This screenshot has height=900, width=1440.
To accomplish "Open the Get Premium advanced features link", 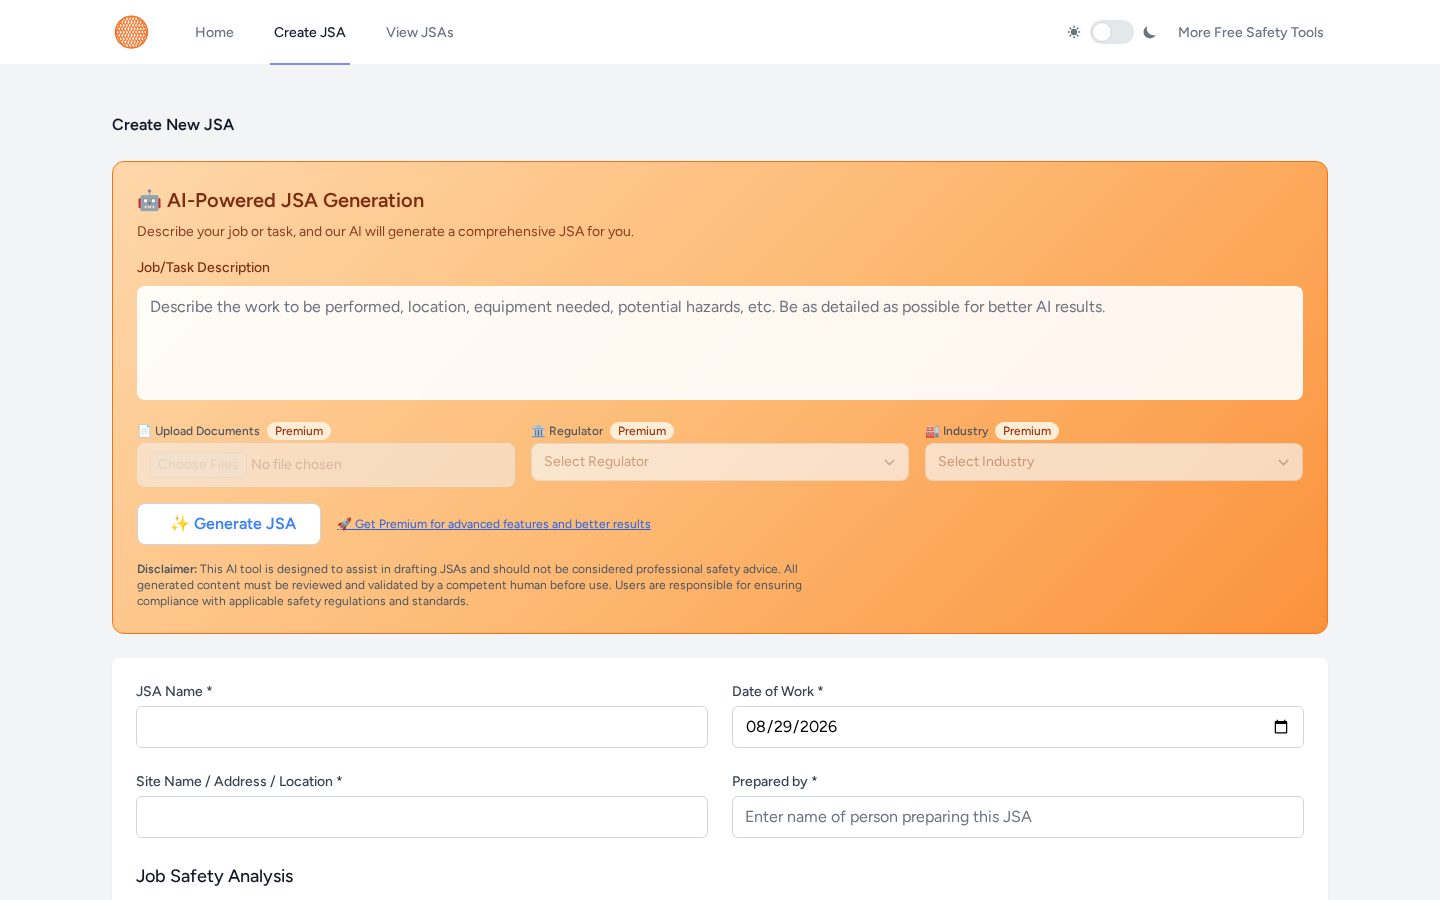I will click(x=494, y=524).
